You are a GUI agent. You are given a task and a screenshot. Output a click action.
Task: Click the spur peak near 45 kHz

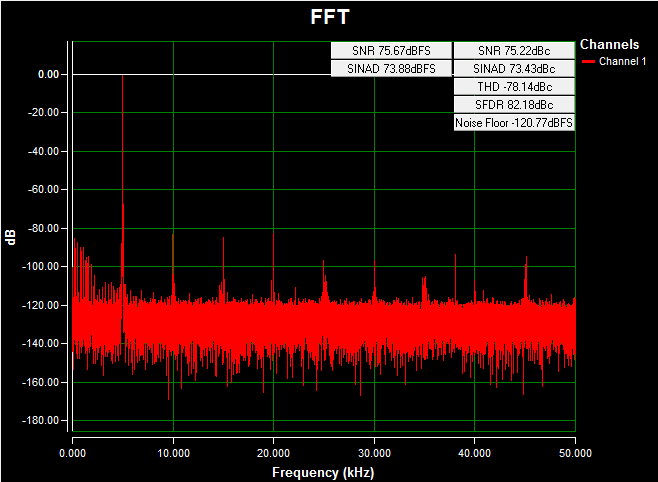pyautogui.click(x=525, y=258)
